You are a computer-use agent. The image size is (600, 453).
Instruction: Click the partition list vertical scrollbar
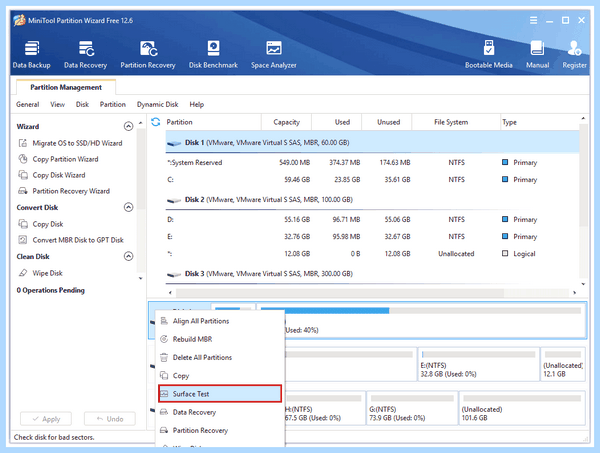(x=583, y=176)
